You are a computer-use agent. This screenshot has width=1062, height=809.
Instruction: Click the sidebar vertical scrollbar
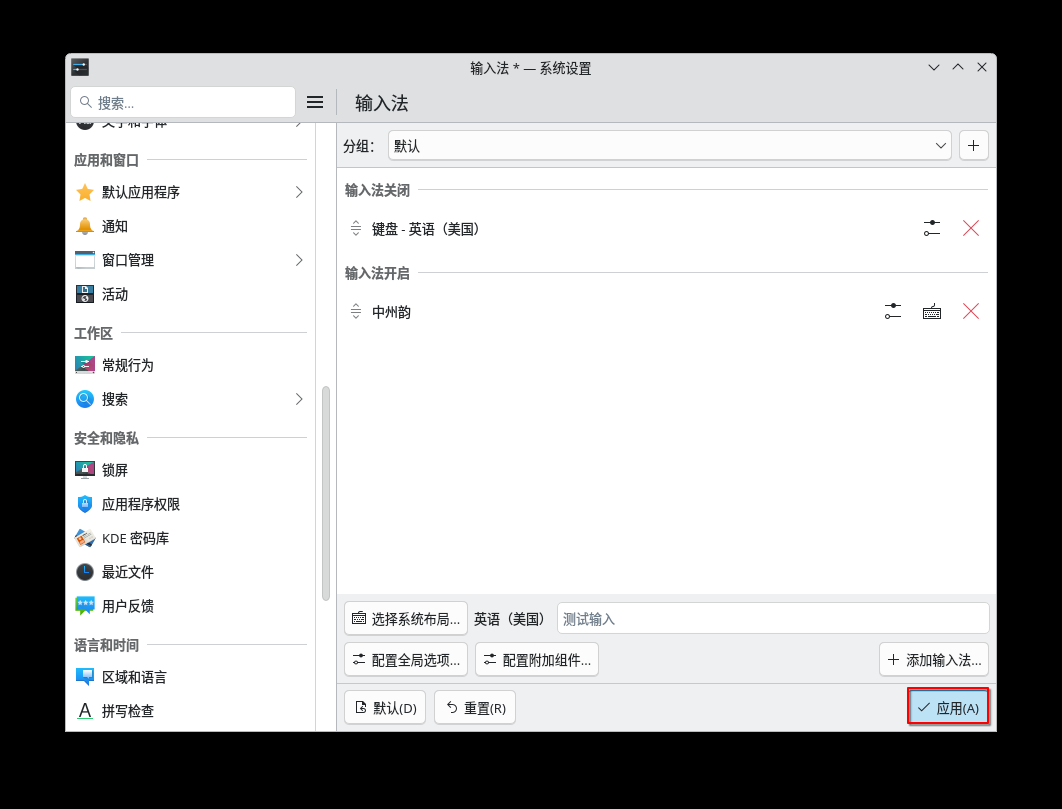click(x=326, y=493)
